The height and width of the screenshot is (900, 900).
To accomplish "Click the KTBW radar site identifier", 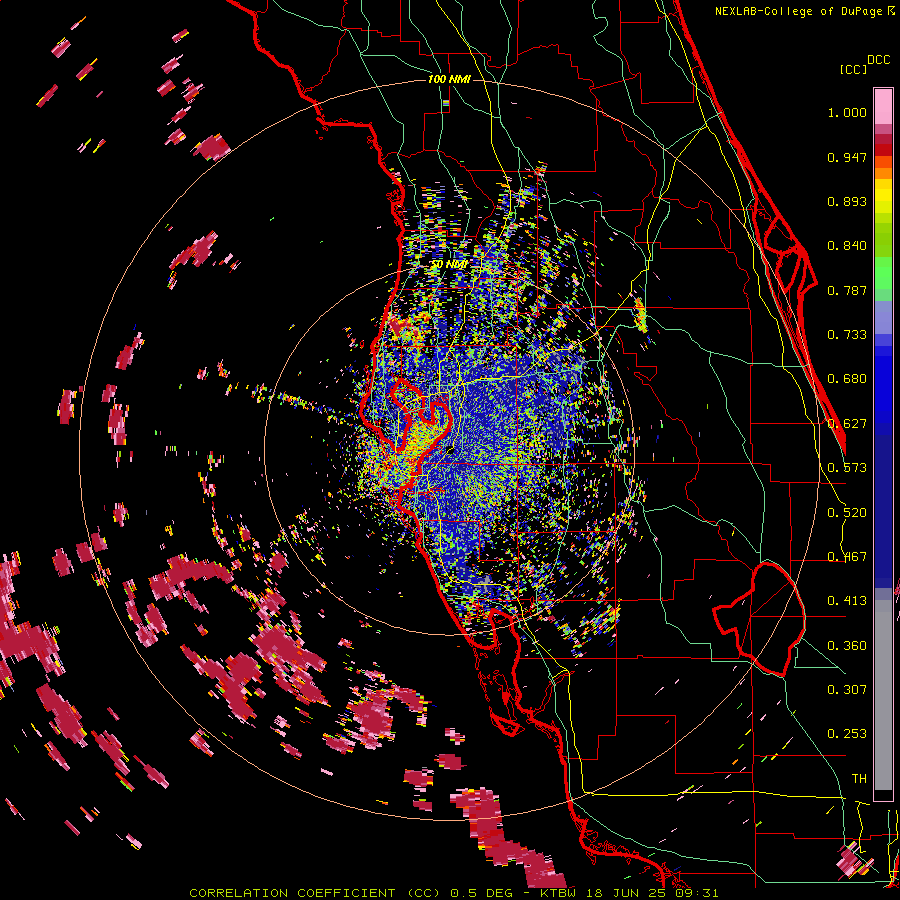I will [557, 893].
